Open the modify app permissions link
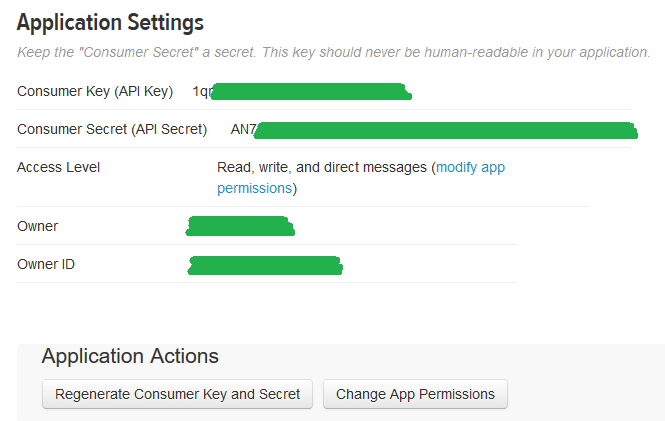This screenshot has height=421, width=665. point(470,167)
